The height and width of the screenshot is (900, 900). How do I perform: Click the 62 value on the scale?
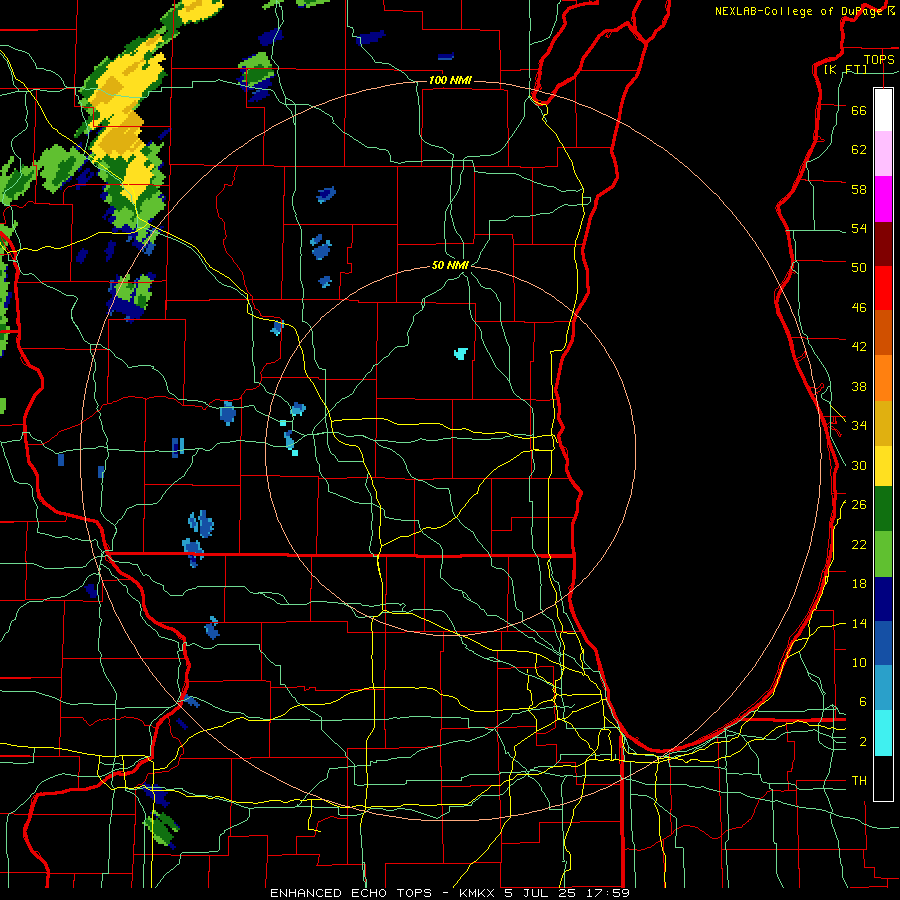pyautogui.click(x=859, y=149)
